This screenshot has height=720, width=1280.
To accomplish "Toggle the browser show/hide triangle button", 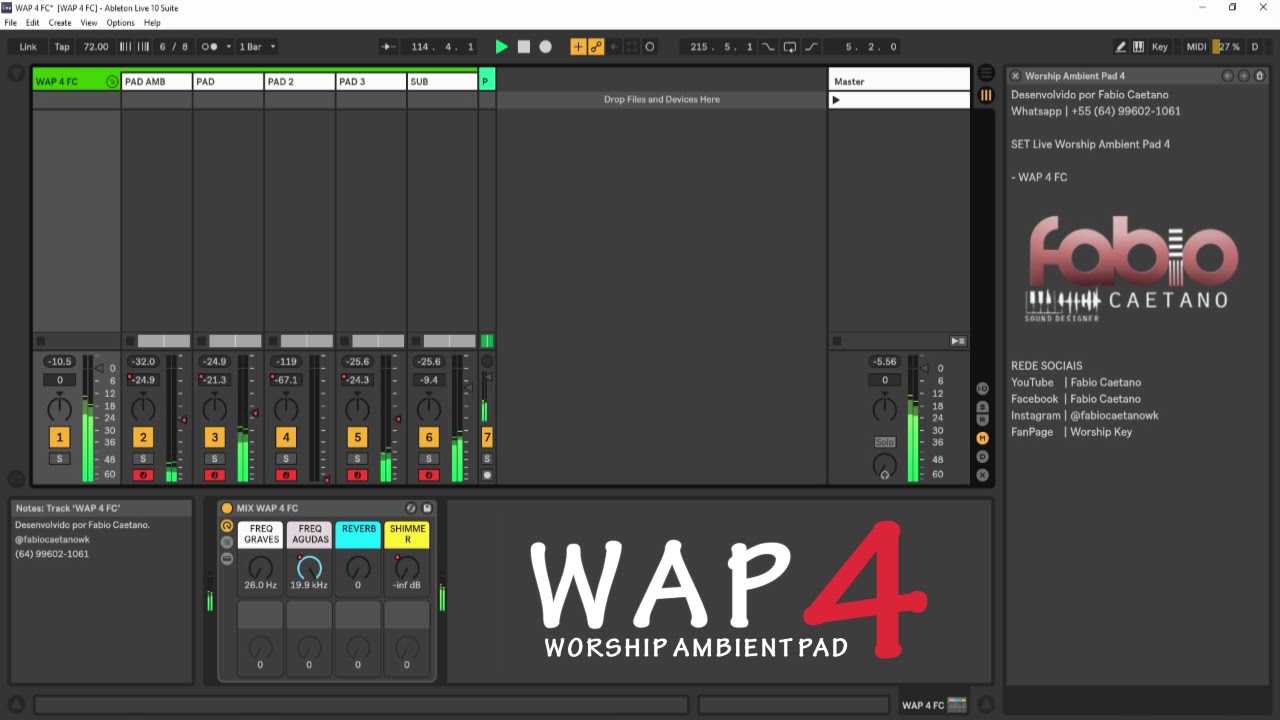I will point(16,73).
